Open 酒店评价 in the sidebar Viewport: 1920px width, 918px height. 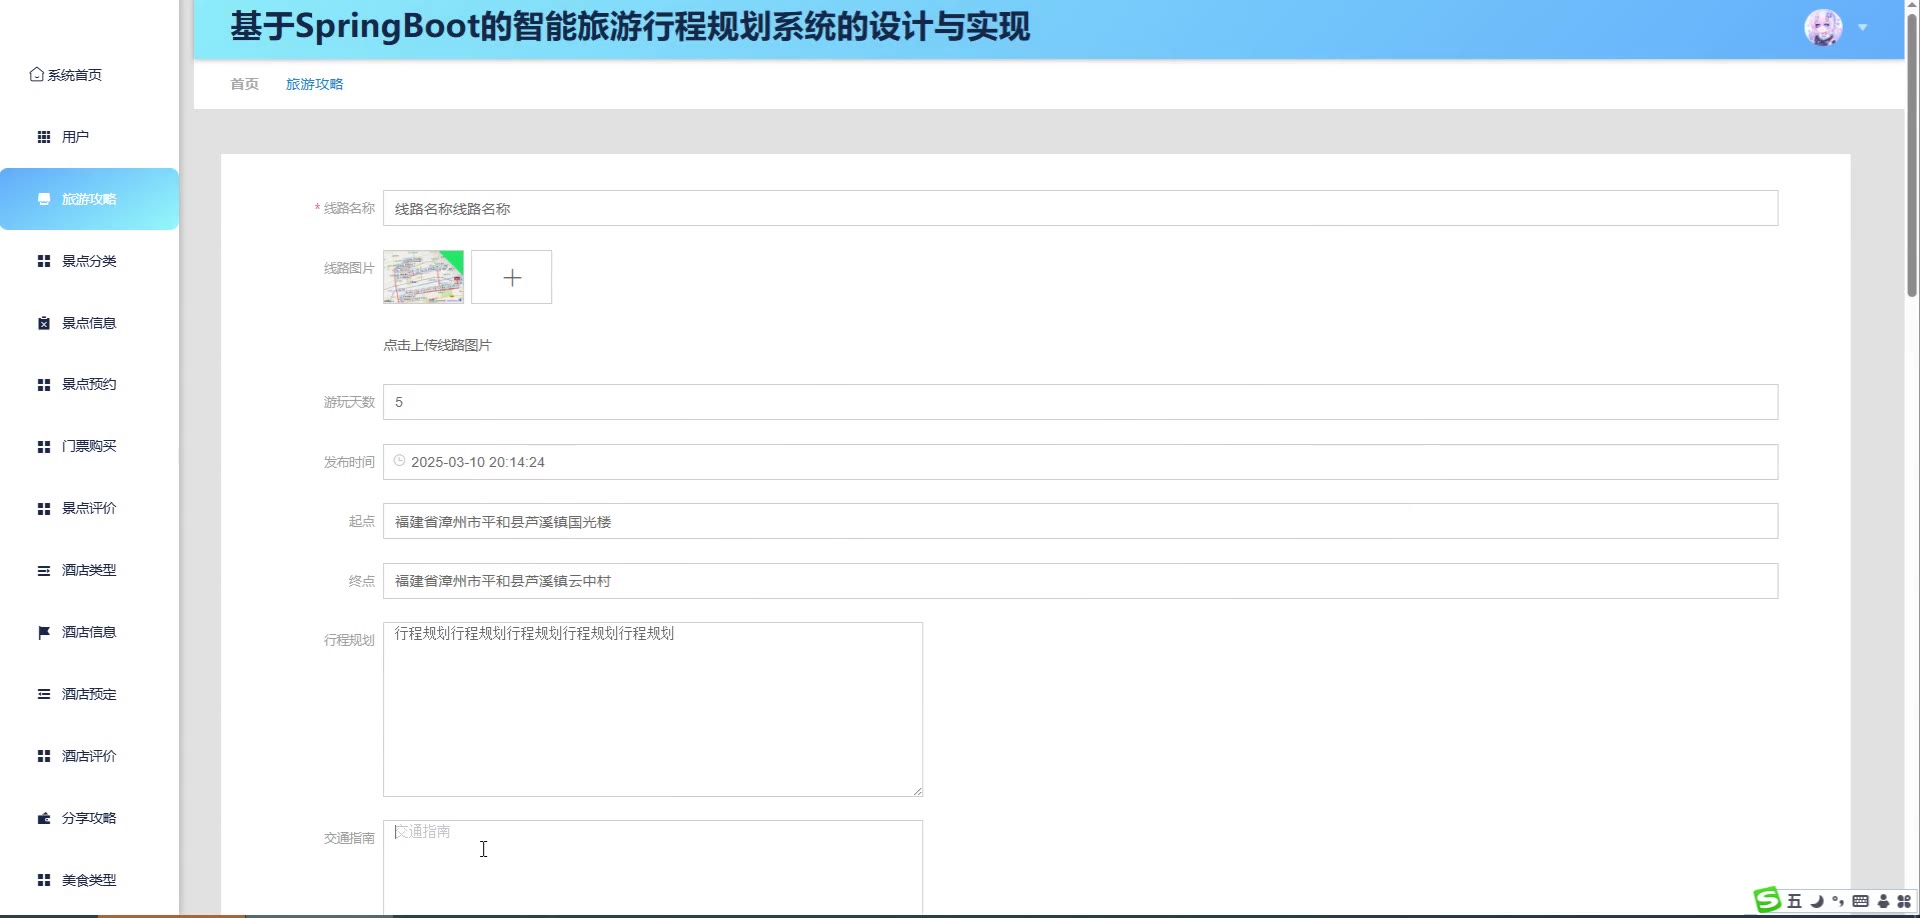[89, 756]
